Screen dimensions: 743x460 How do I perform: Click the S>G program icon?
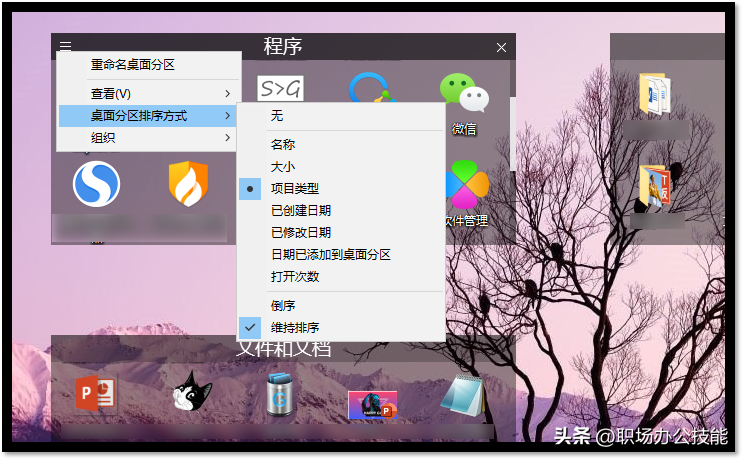point(280,88)
